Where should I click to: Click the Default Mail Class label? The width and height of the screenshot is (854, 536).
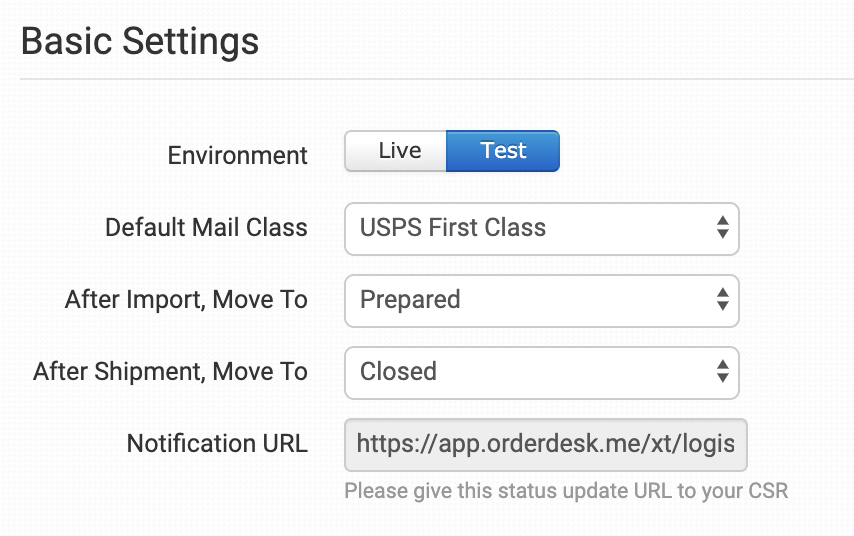206,228
